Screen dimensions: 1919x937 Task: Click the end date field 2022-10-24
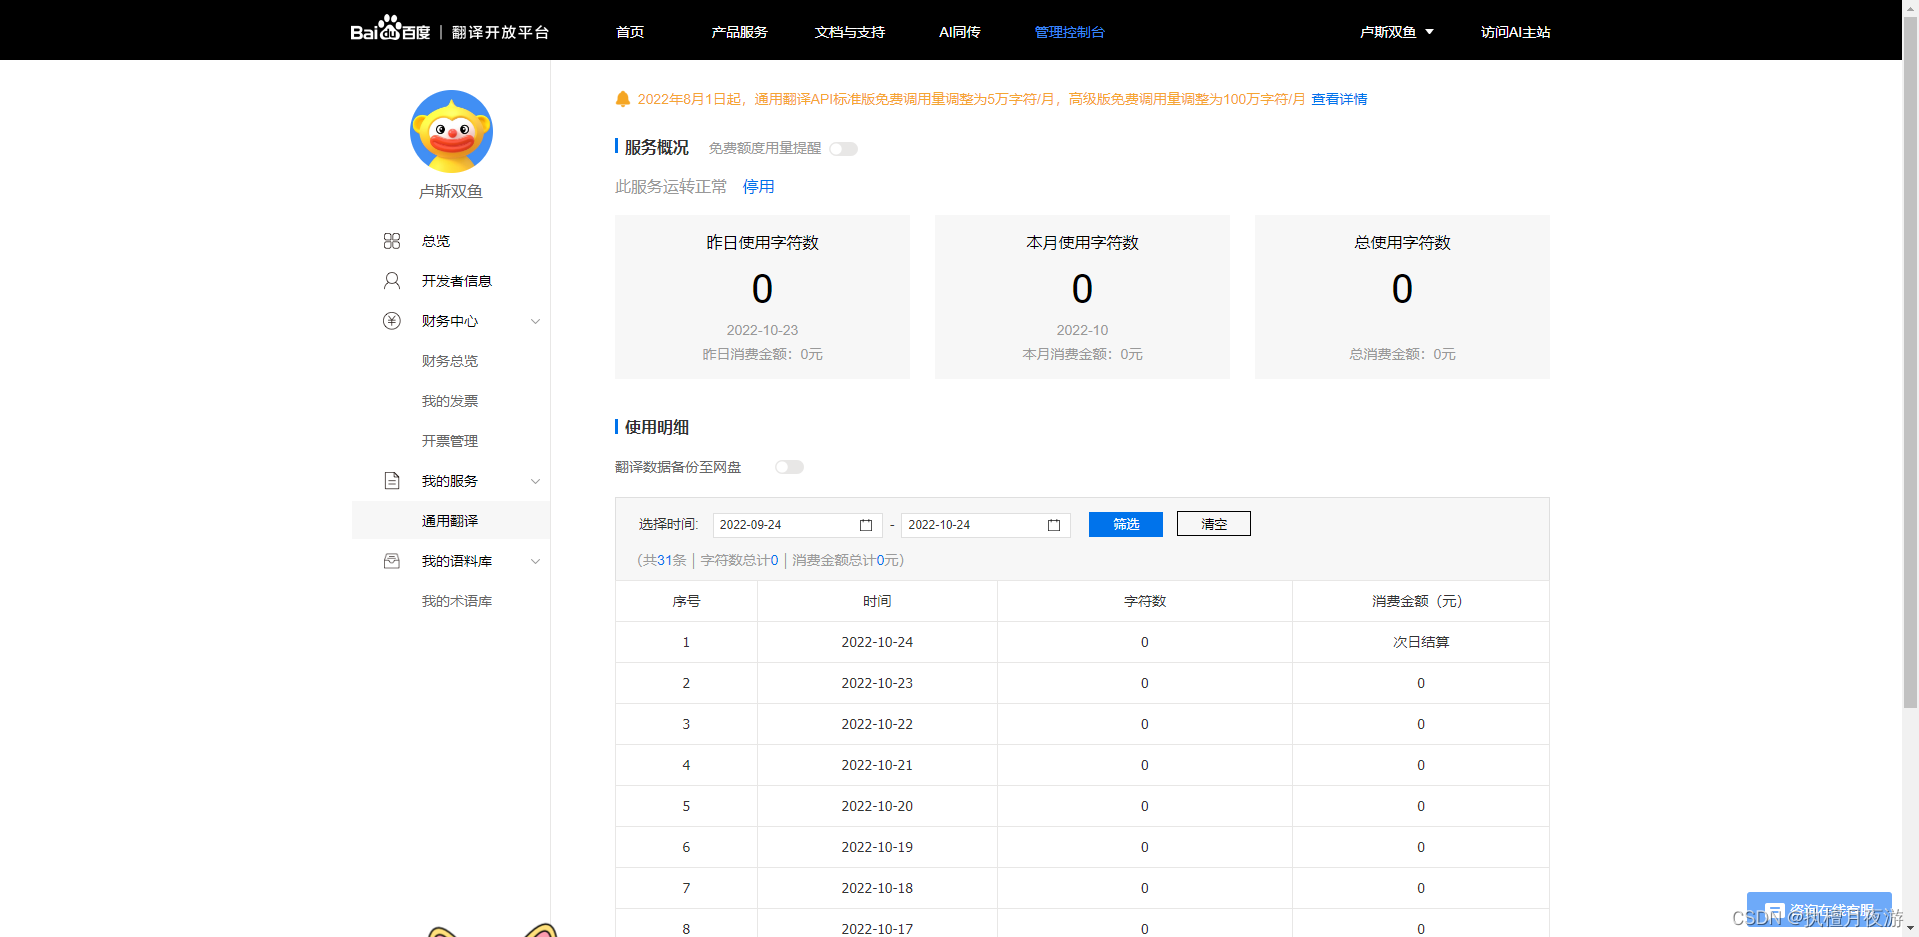tap(985, 525)
